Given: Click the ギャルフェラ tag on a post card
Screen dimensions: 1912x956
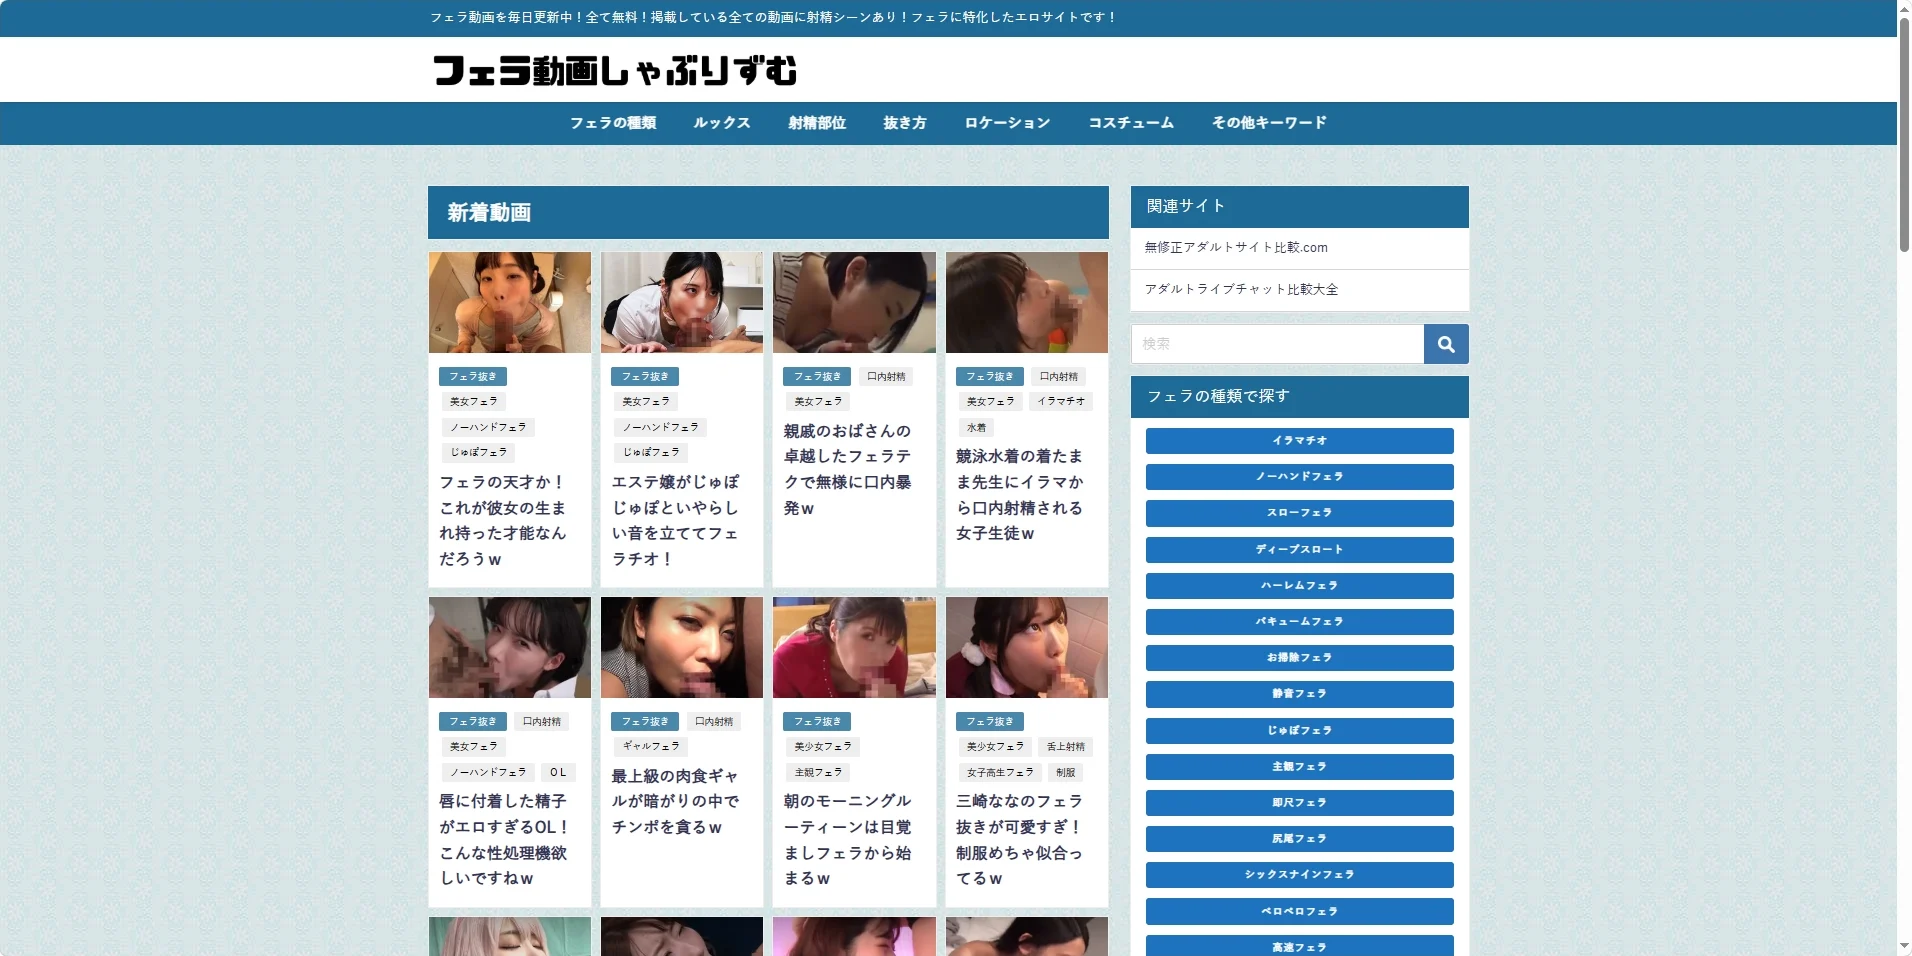Looking at the screenshot, I should (x=651, y=746).
